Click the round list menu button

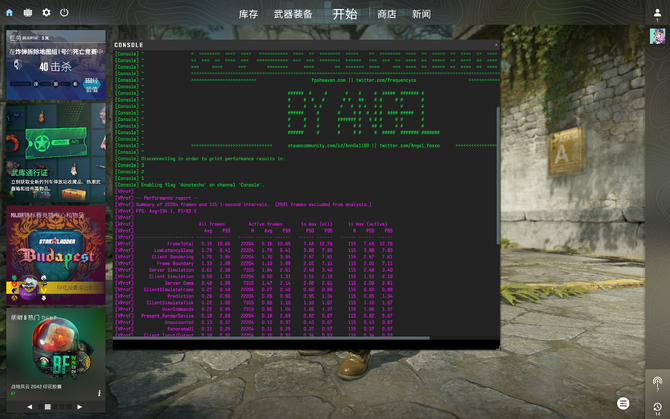point(623,403)
